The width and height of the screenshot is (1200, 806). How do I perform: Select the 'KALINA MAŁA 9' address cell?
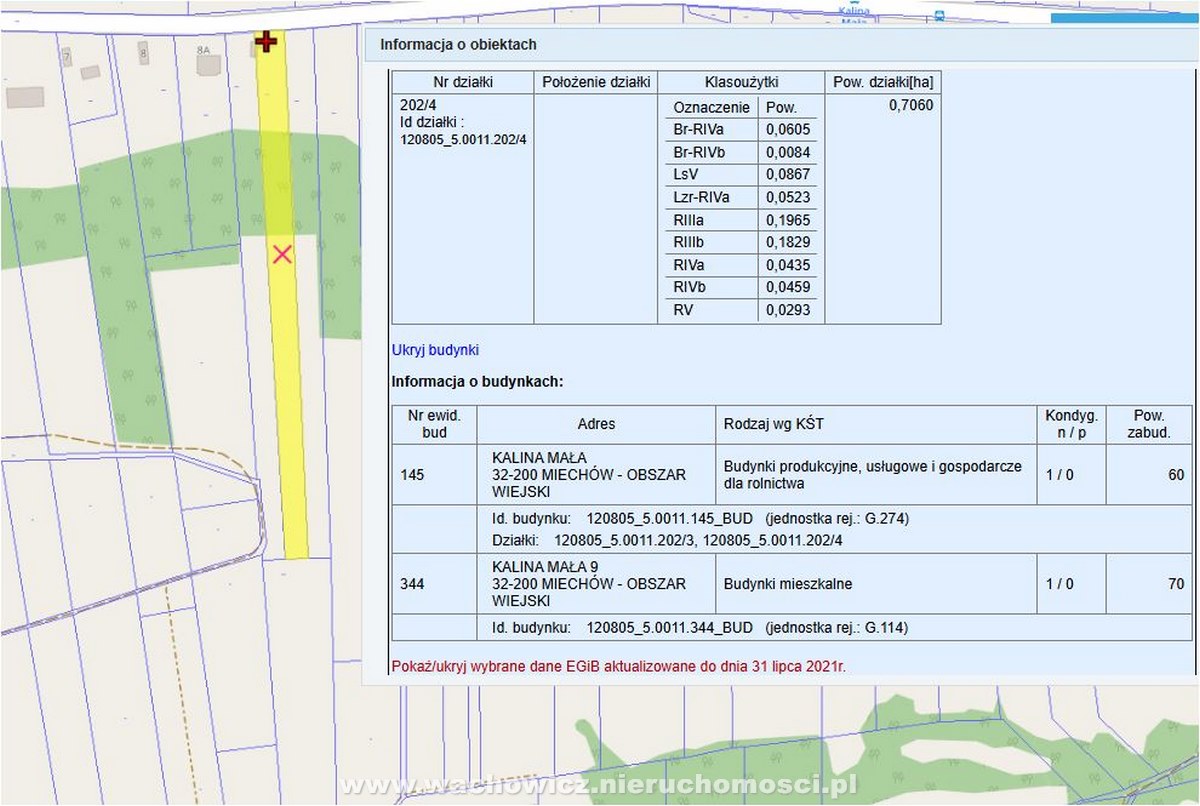tap(596, 584)
